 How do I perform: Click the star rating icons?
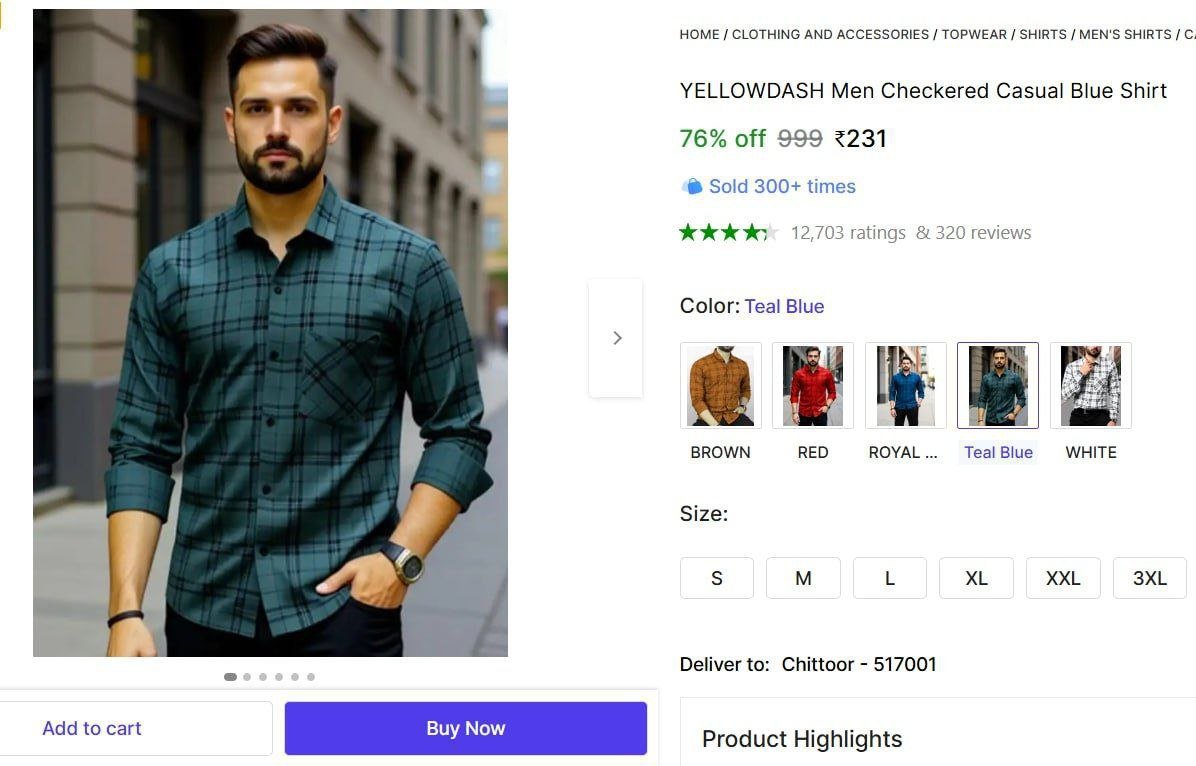point(728,233)
